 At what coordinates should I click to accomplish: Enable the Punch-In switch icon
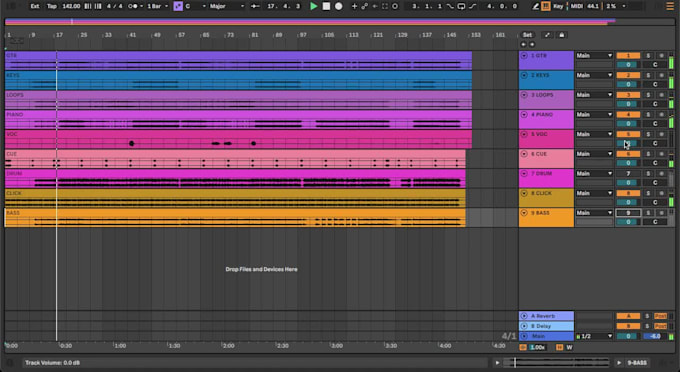(x=451, y=6)
